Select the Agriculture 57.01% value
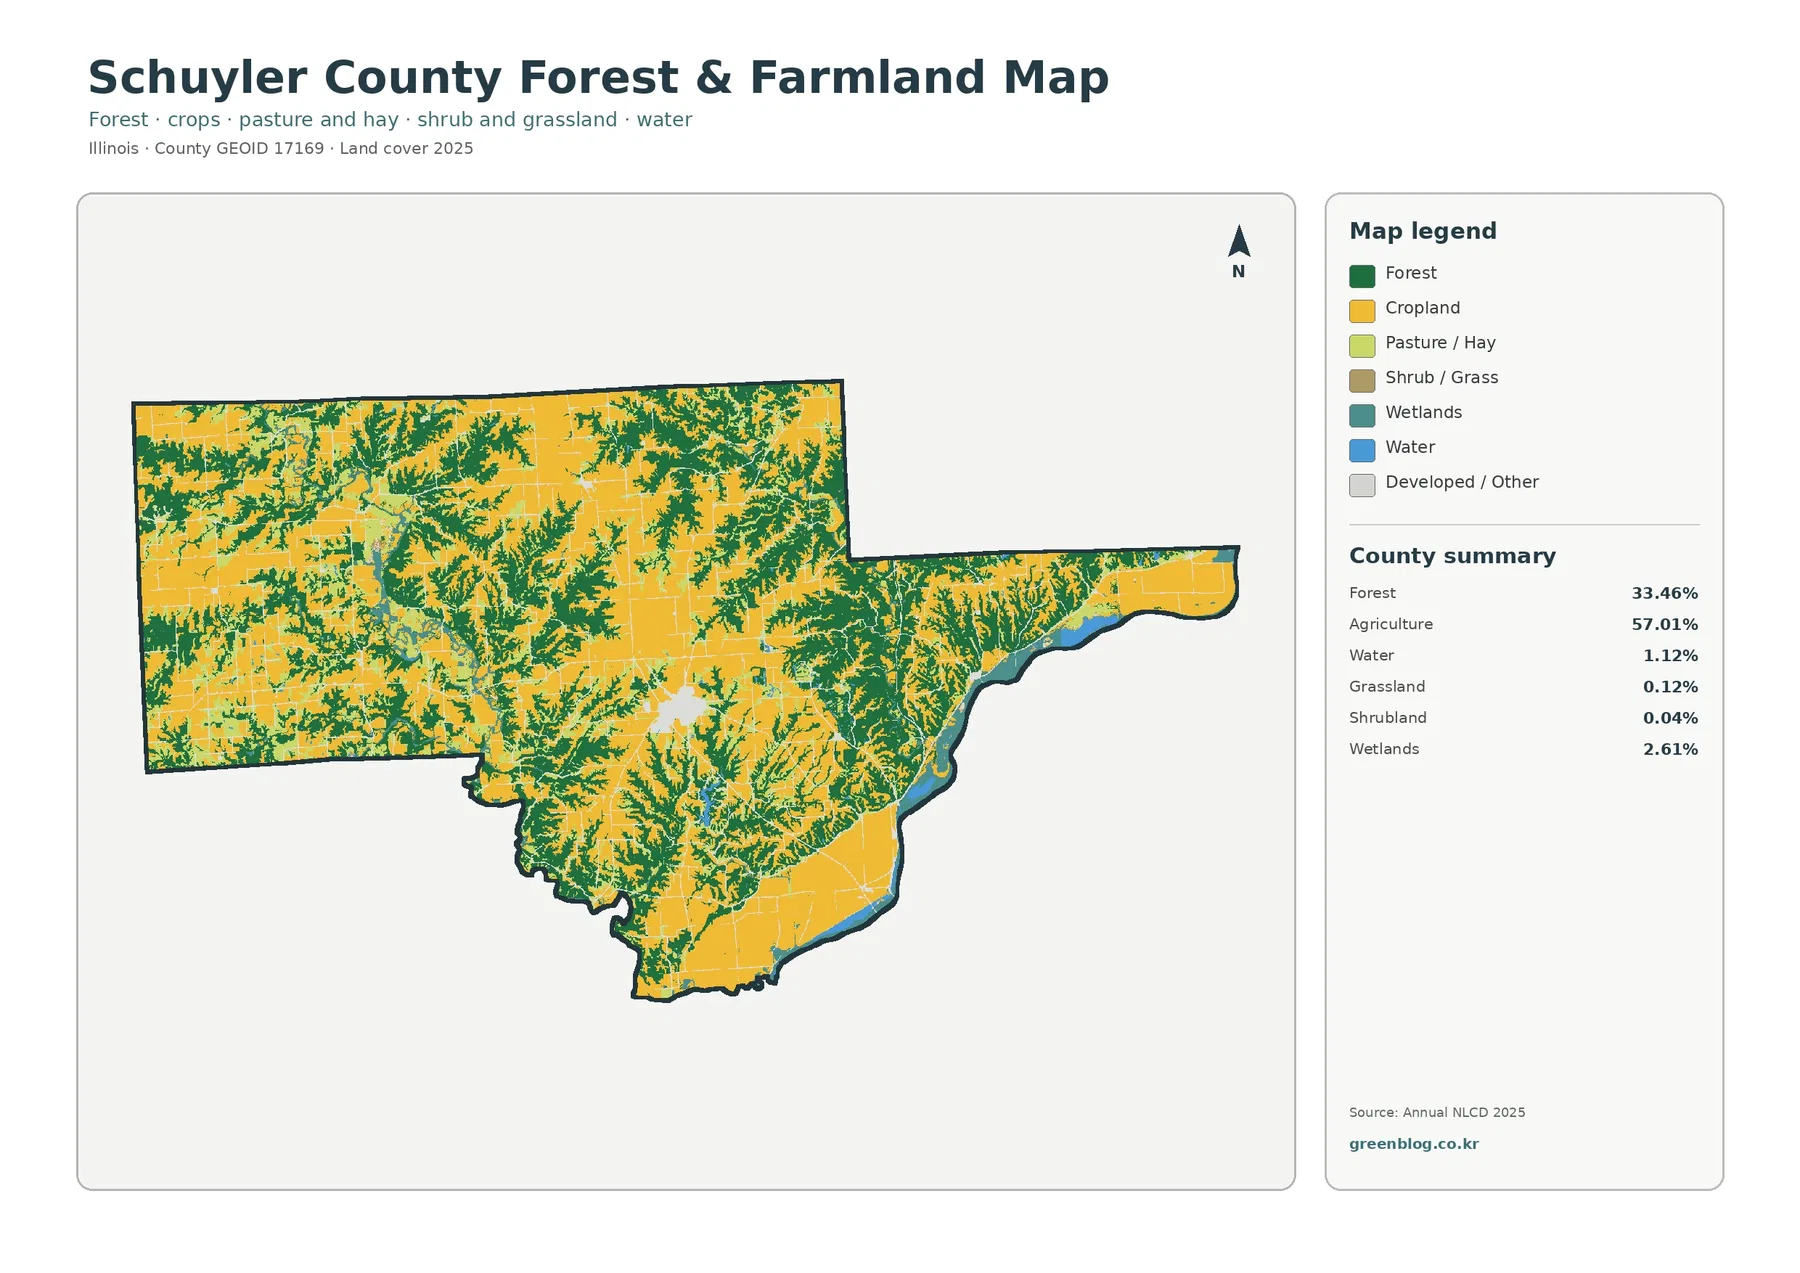Image resolution: width=1800 pixels, height=1273 pixels. 1665,624
